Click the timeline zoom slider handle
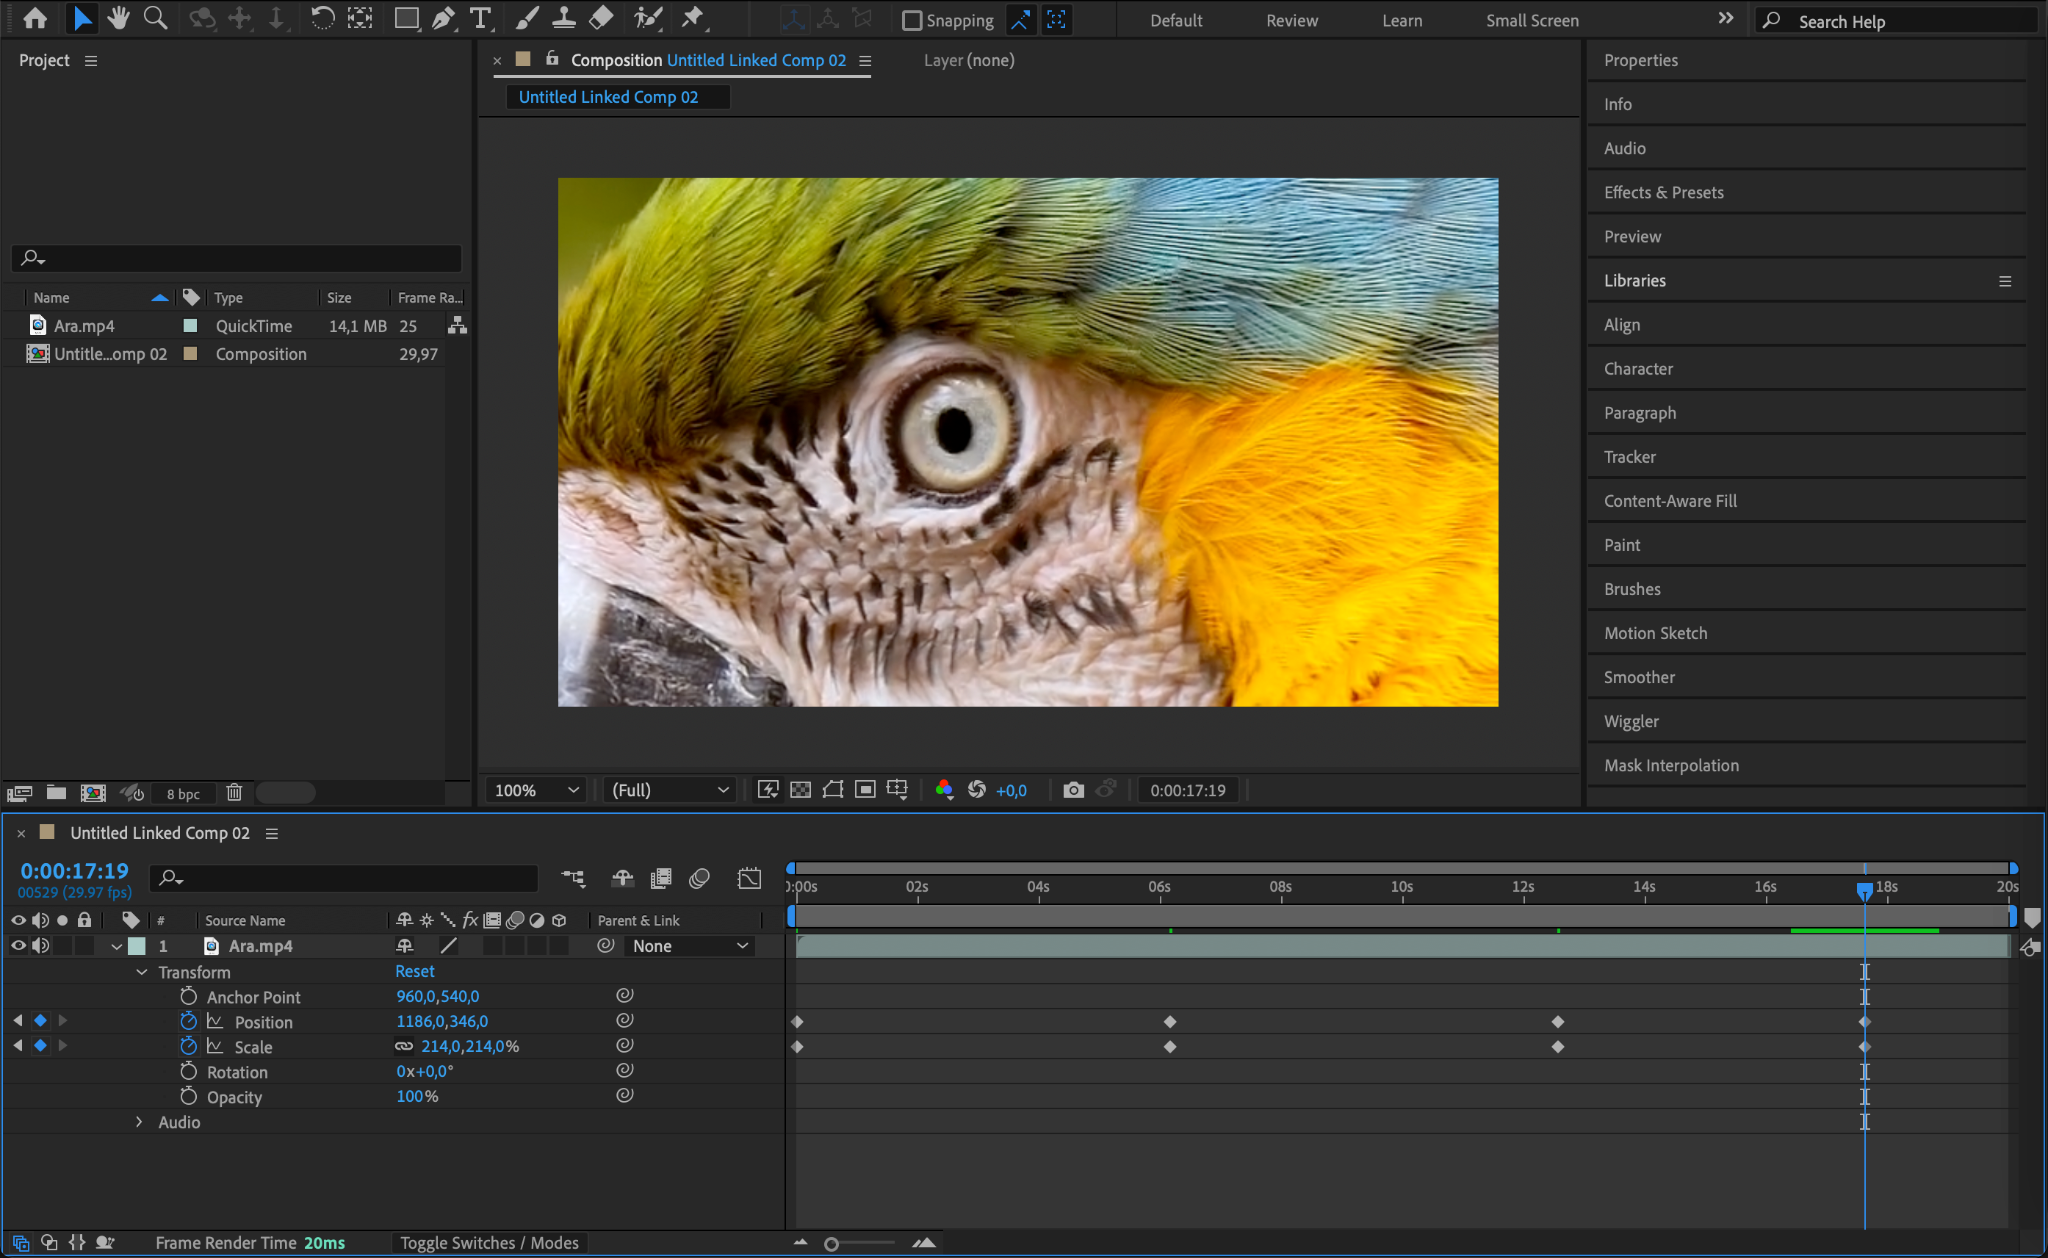 click(831, 1244)
